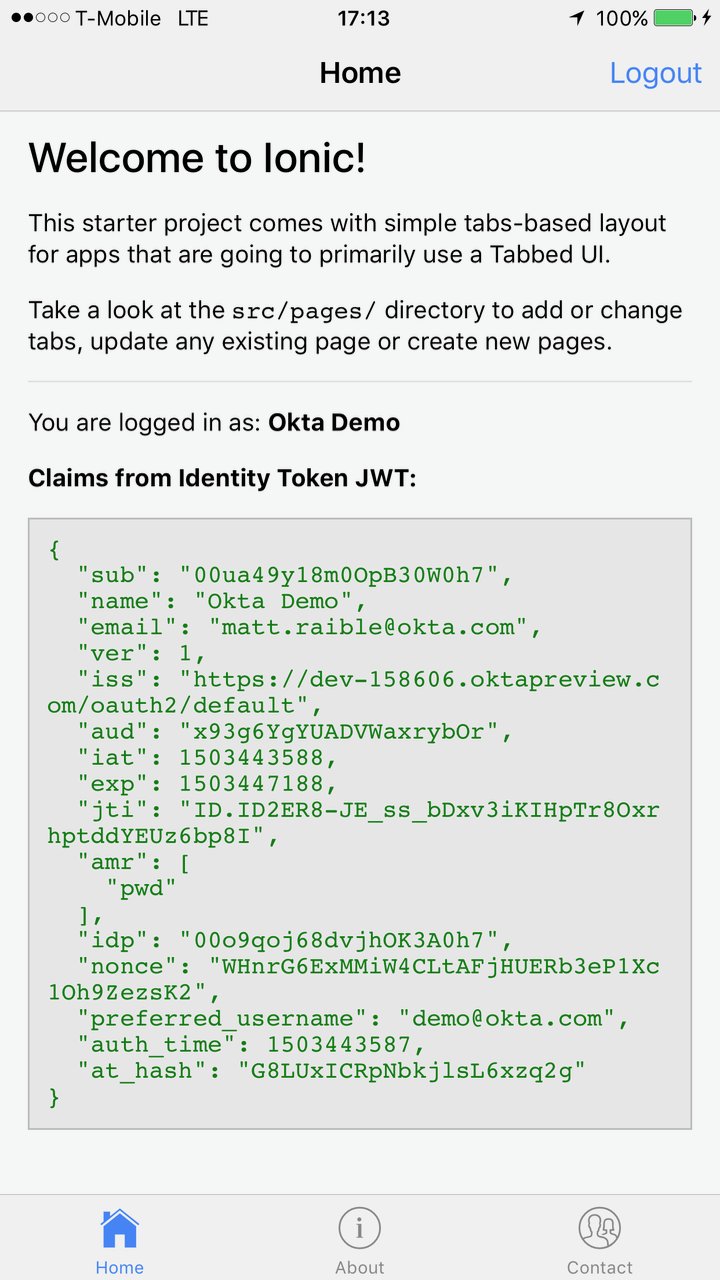This screenshot has width=720, height=1280.
Task: Switch to the "Contact" tab label
Action: click(x=600, y=1267)
